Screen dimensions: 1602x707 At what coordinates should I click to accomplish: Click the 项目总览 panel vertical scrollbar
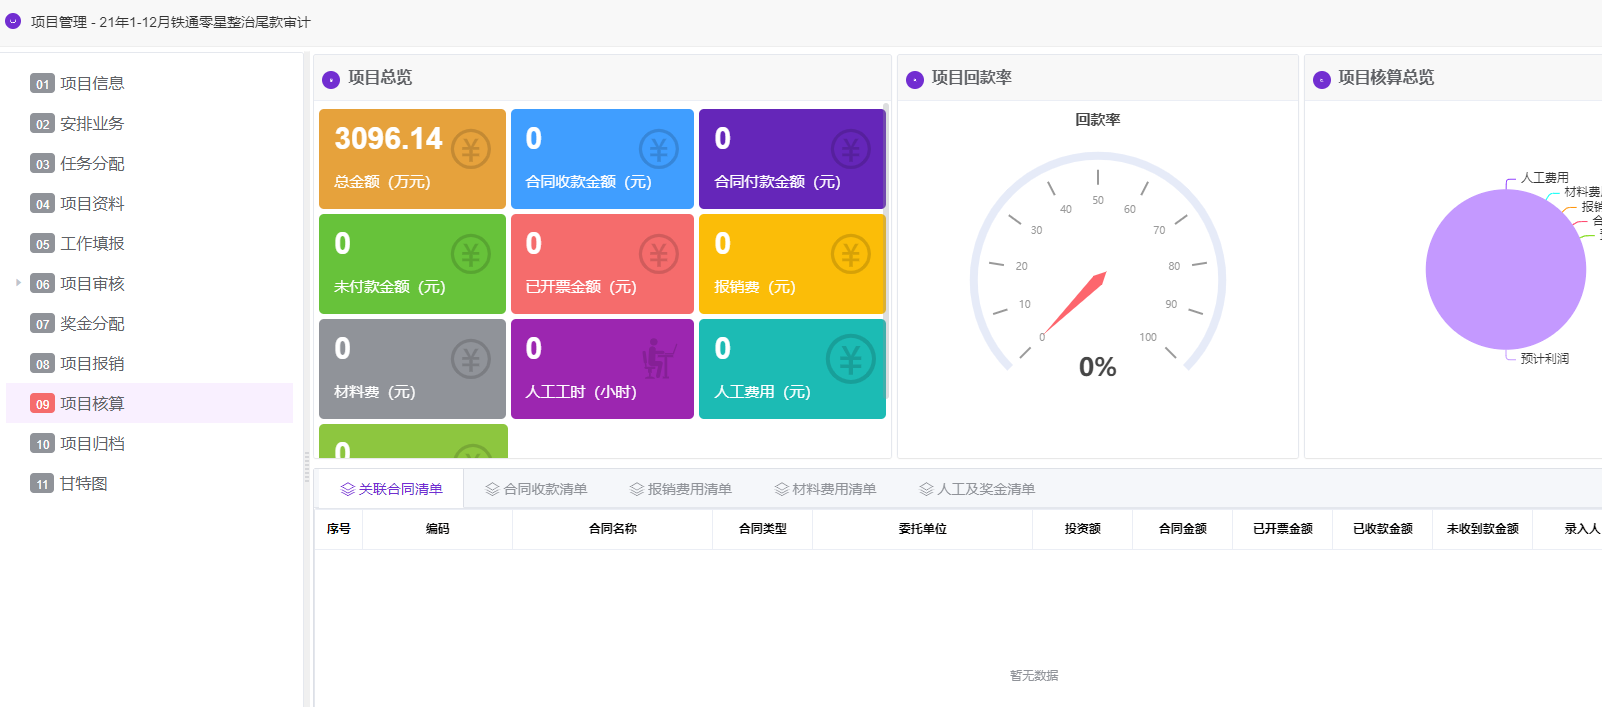pyautogui.click(x=886, y=250)
